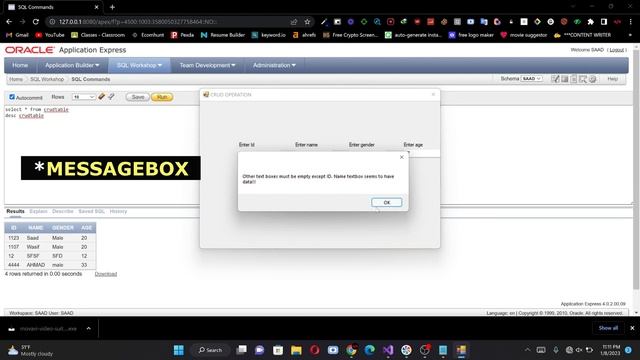Click OK in the message box
The width and height of the screenshot is (640, 360).
tap(387, 202)
